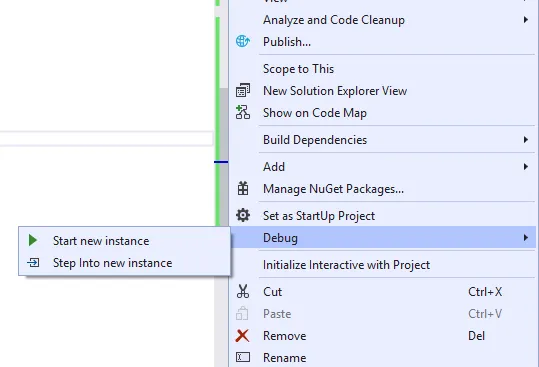Click the Step Into new instance arrow icon
This screenshot has width=539, height=367.
[x=33, y=263]
